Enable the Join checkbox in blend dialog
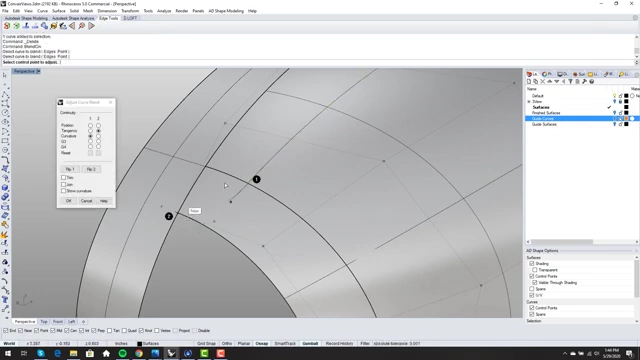This screenshot has width=640, height=360. (x=63, y=184)
